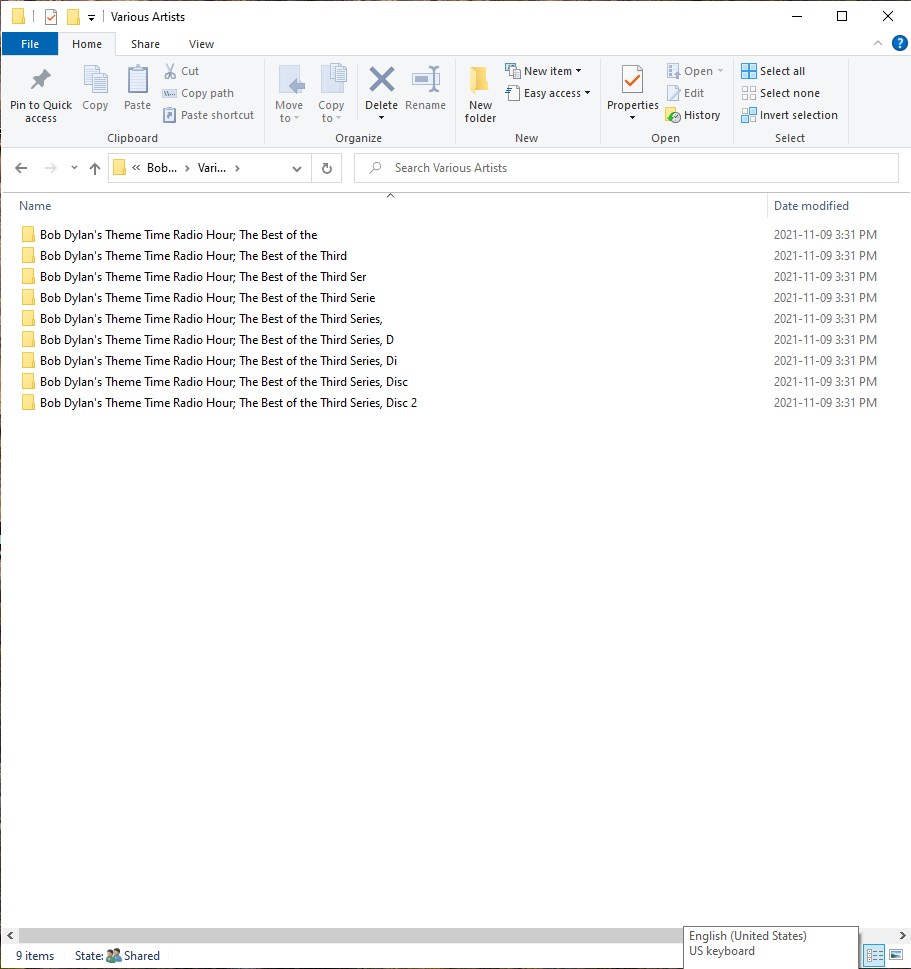Click Select all in the ribbon
The width and height of the screenshot is (911, 969).
(773, 71)
